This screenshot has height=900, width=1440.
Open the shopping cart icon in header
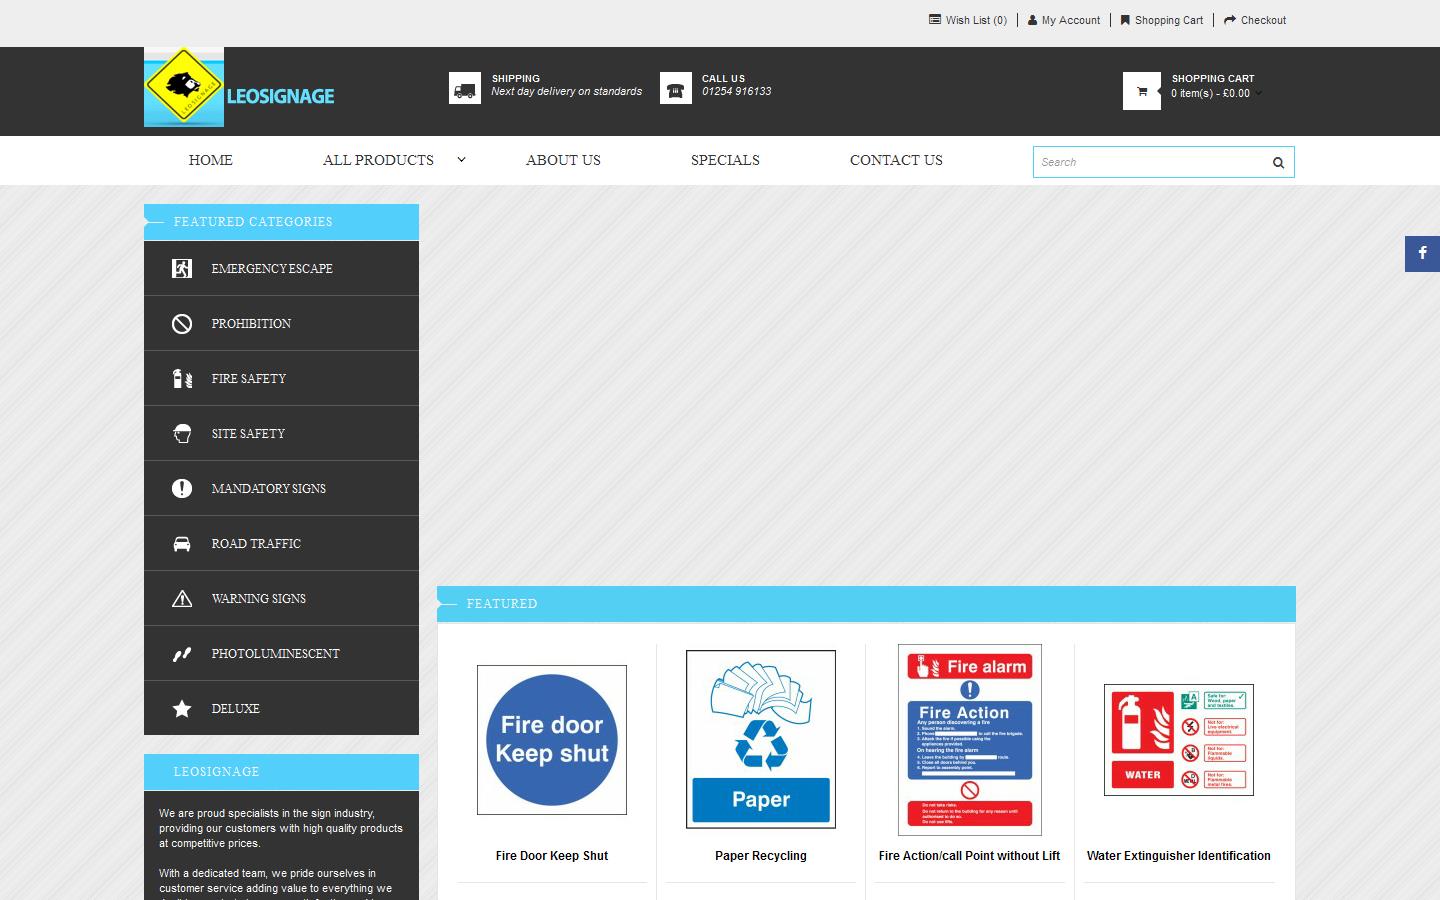(x=1141, y=91)
